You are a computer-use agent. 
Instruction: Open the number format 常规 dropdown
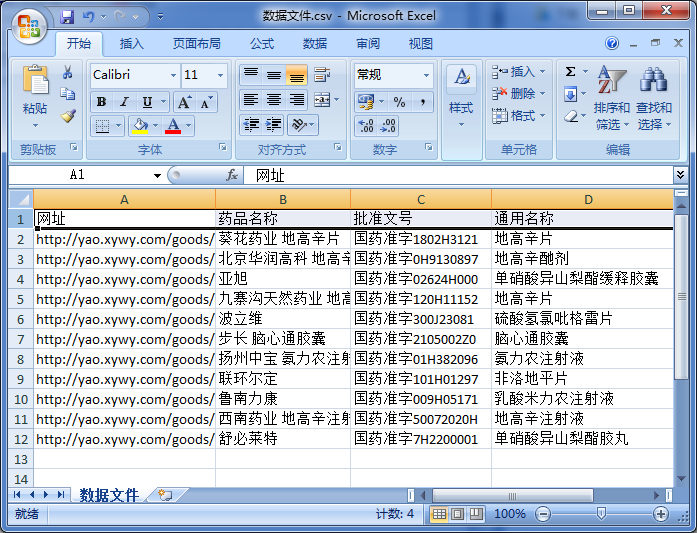pos(426,75)
